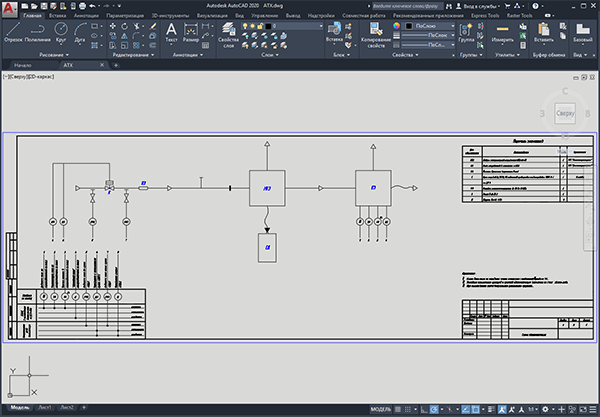
Task: Click the keyword search input field
Action: coord(408,6)
